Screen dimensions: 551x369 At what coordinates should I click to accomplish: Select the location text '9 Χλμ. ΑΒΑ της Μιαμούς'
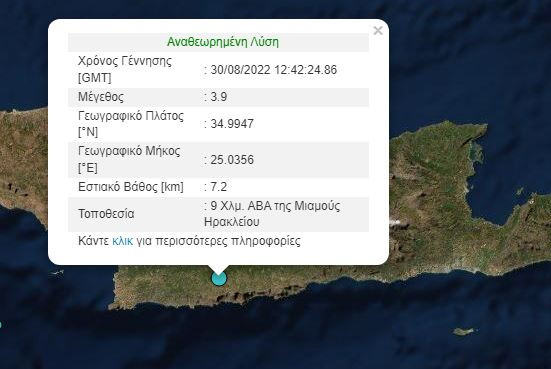pos(275,206)
